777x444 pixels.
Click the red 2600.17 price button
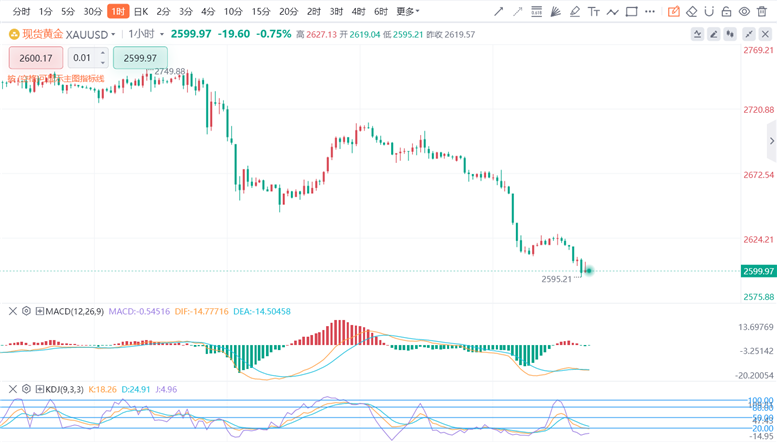click(36, 58)
